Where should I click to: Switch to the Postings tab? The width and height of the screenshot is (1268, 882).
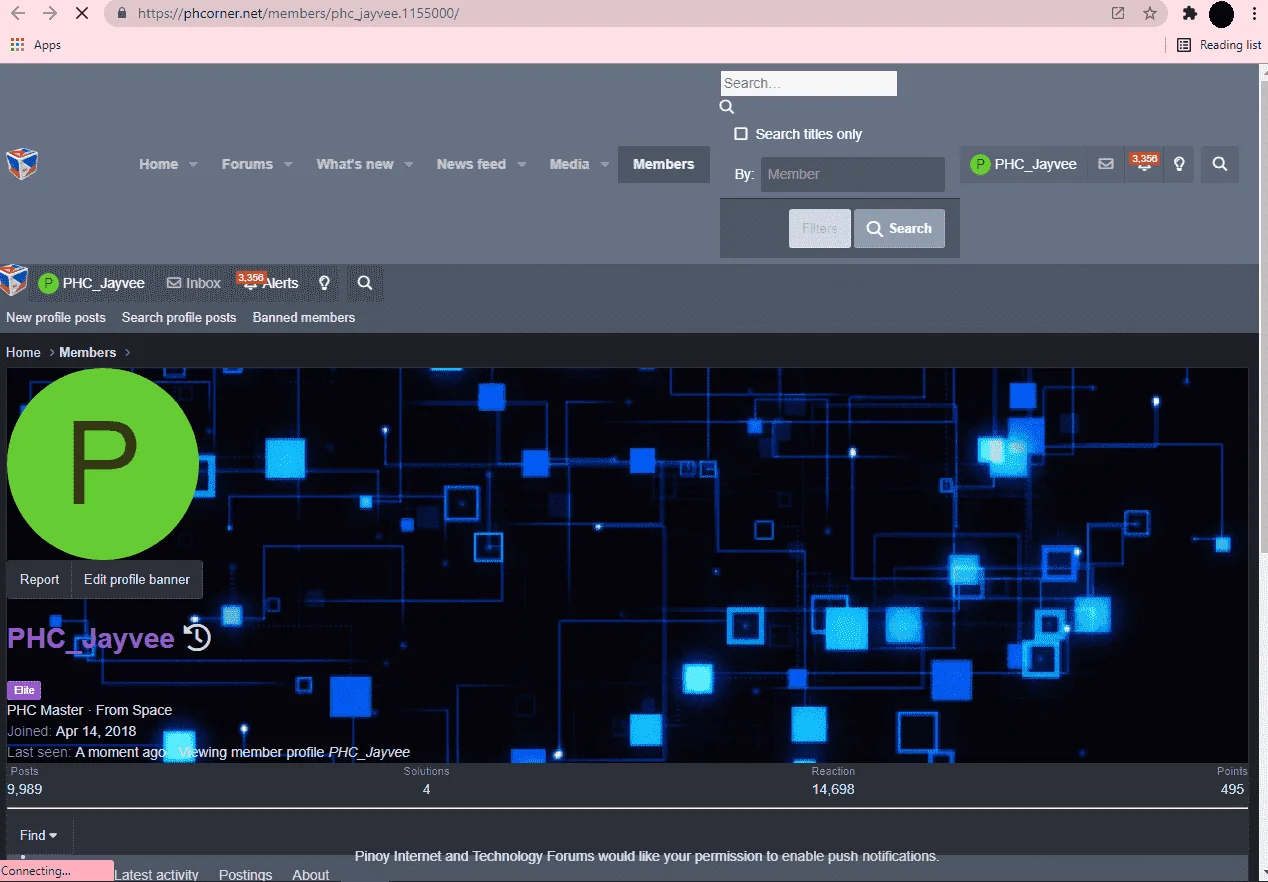pos(246,875)
